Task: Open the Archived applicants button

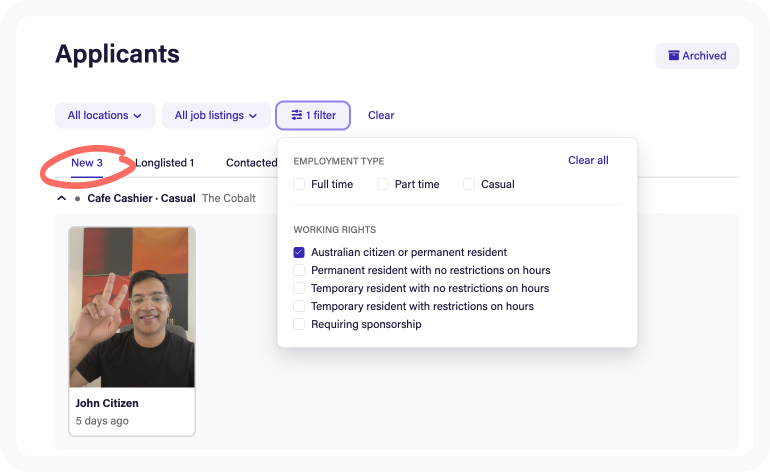Action: pos(697,56)
